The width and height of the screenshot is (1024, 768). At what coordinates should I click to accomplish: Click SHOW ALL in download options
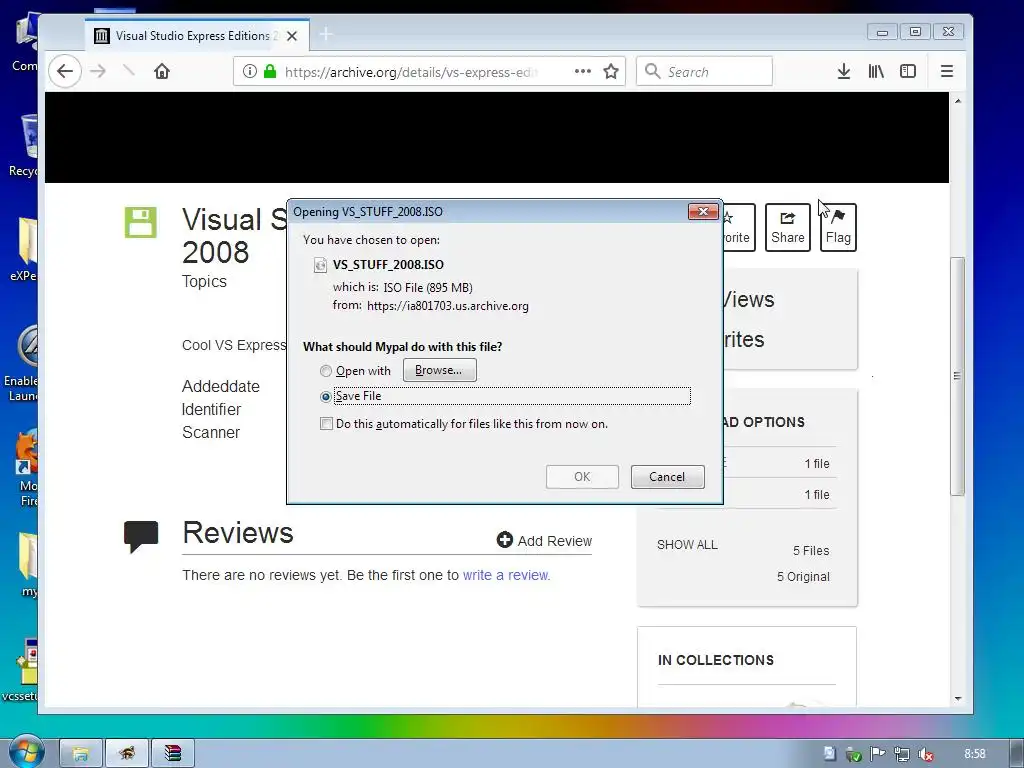tap(687, 545)
